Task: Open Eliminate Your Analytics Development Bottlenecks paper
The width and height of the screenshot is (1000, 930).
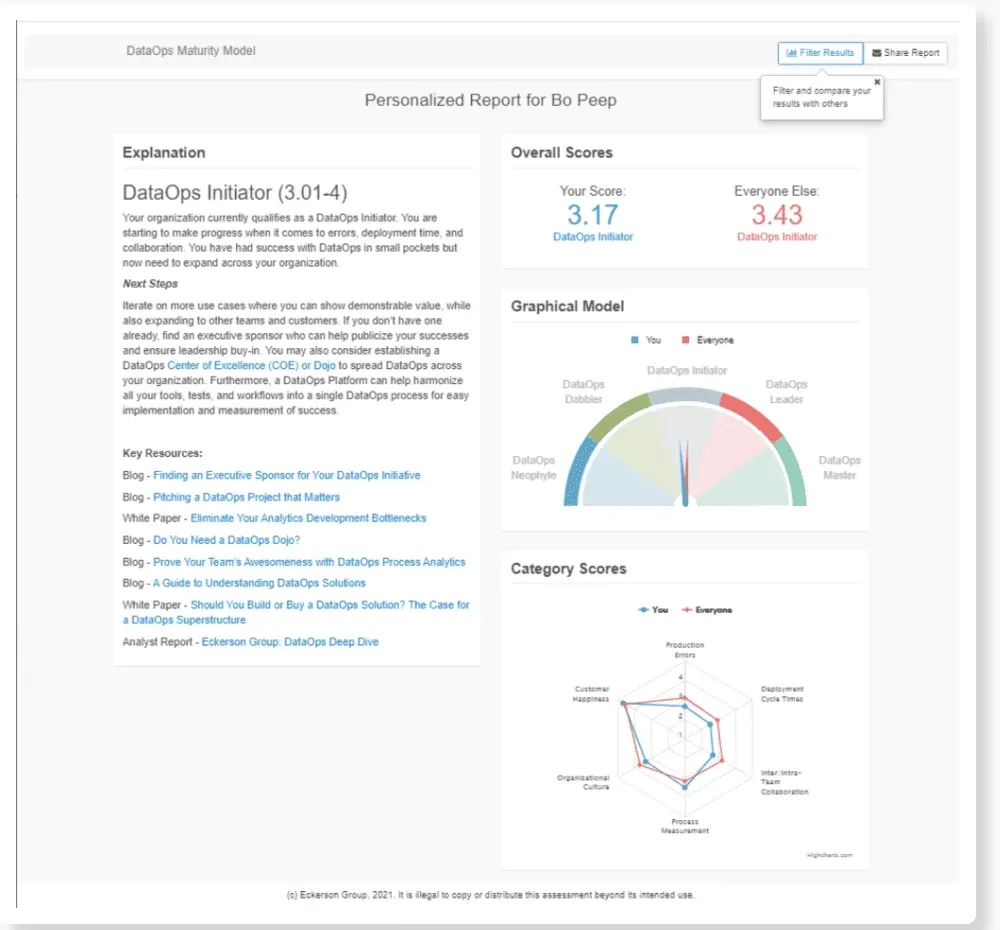Action: coord(308,518)
